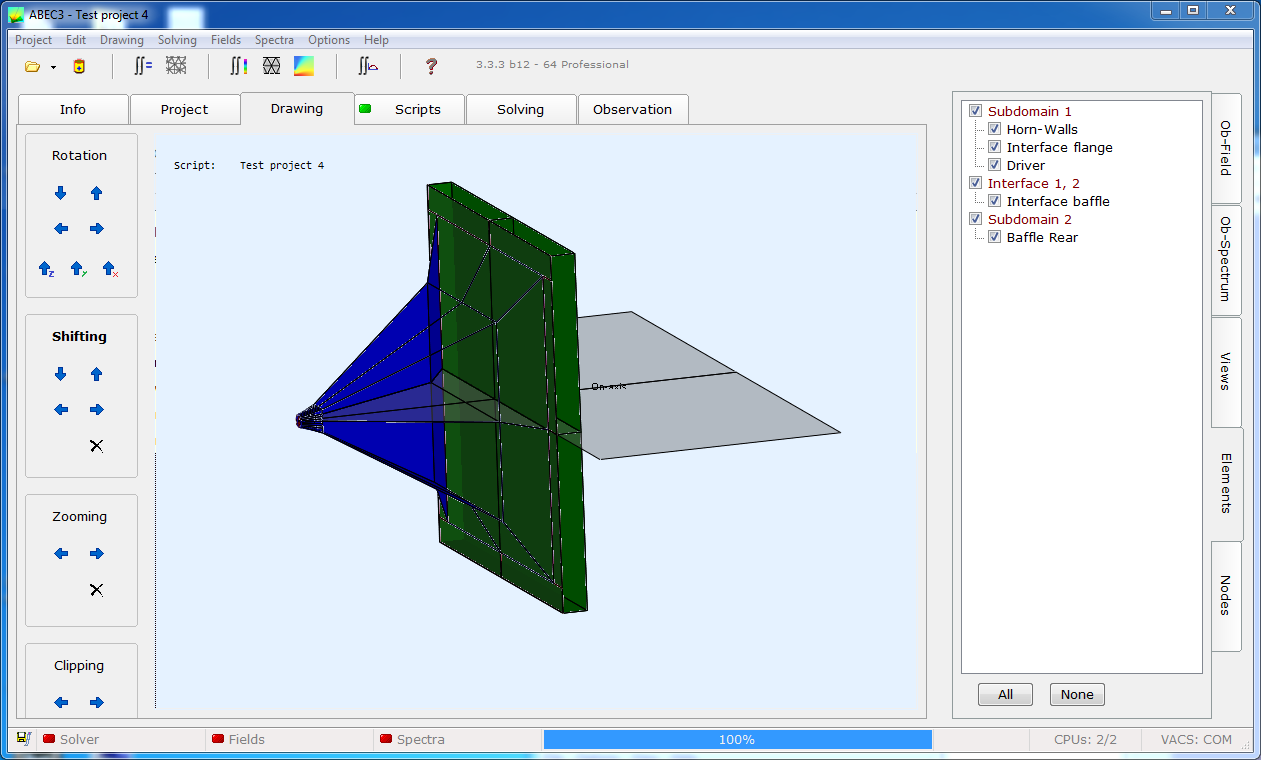The width and height of the screenshot is (1261, 760).
Task: Switch to the Info tab
Action: point(73,109)
